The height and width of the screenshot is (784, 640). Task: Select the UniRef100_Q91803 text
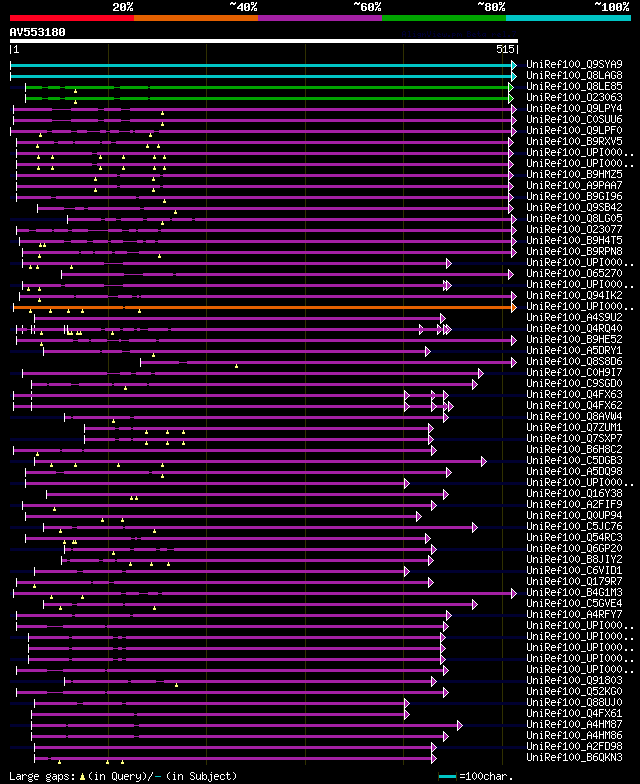coord(574,680)
